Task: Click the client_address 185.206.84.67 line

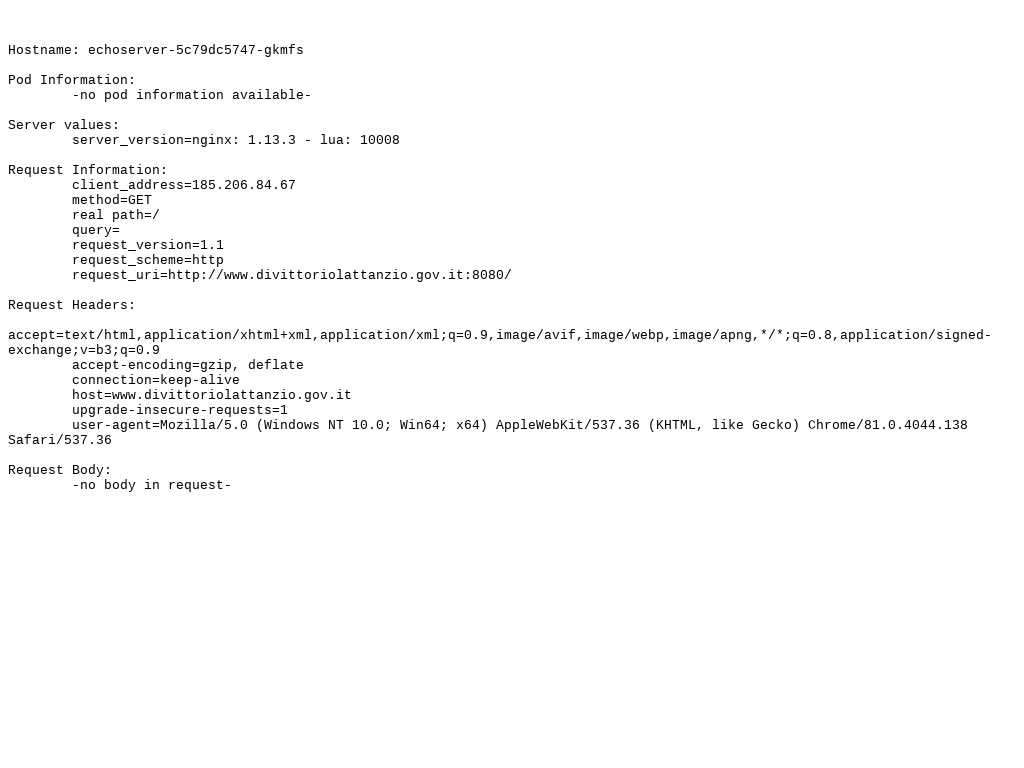Action: 184,185
